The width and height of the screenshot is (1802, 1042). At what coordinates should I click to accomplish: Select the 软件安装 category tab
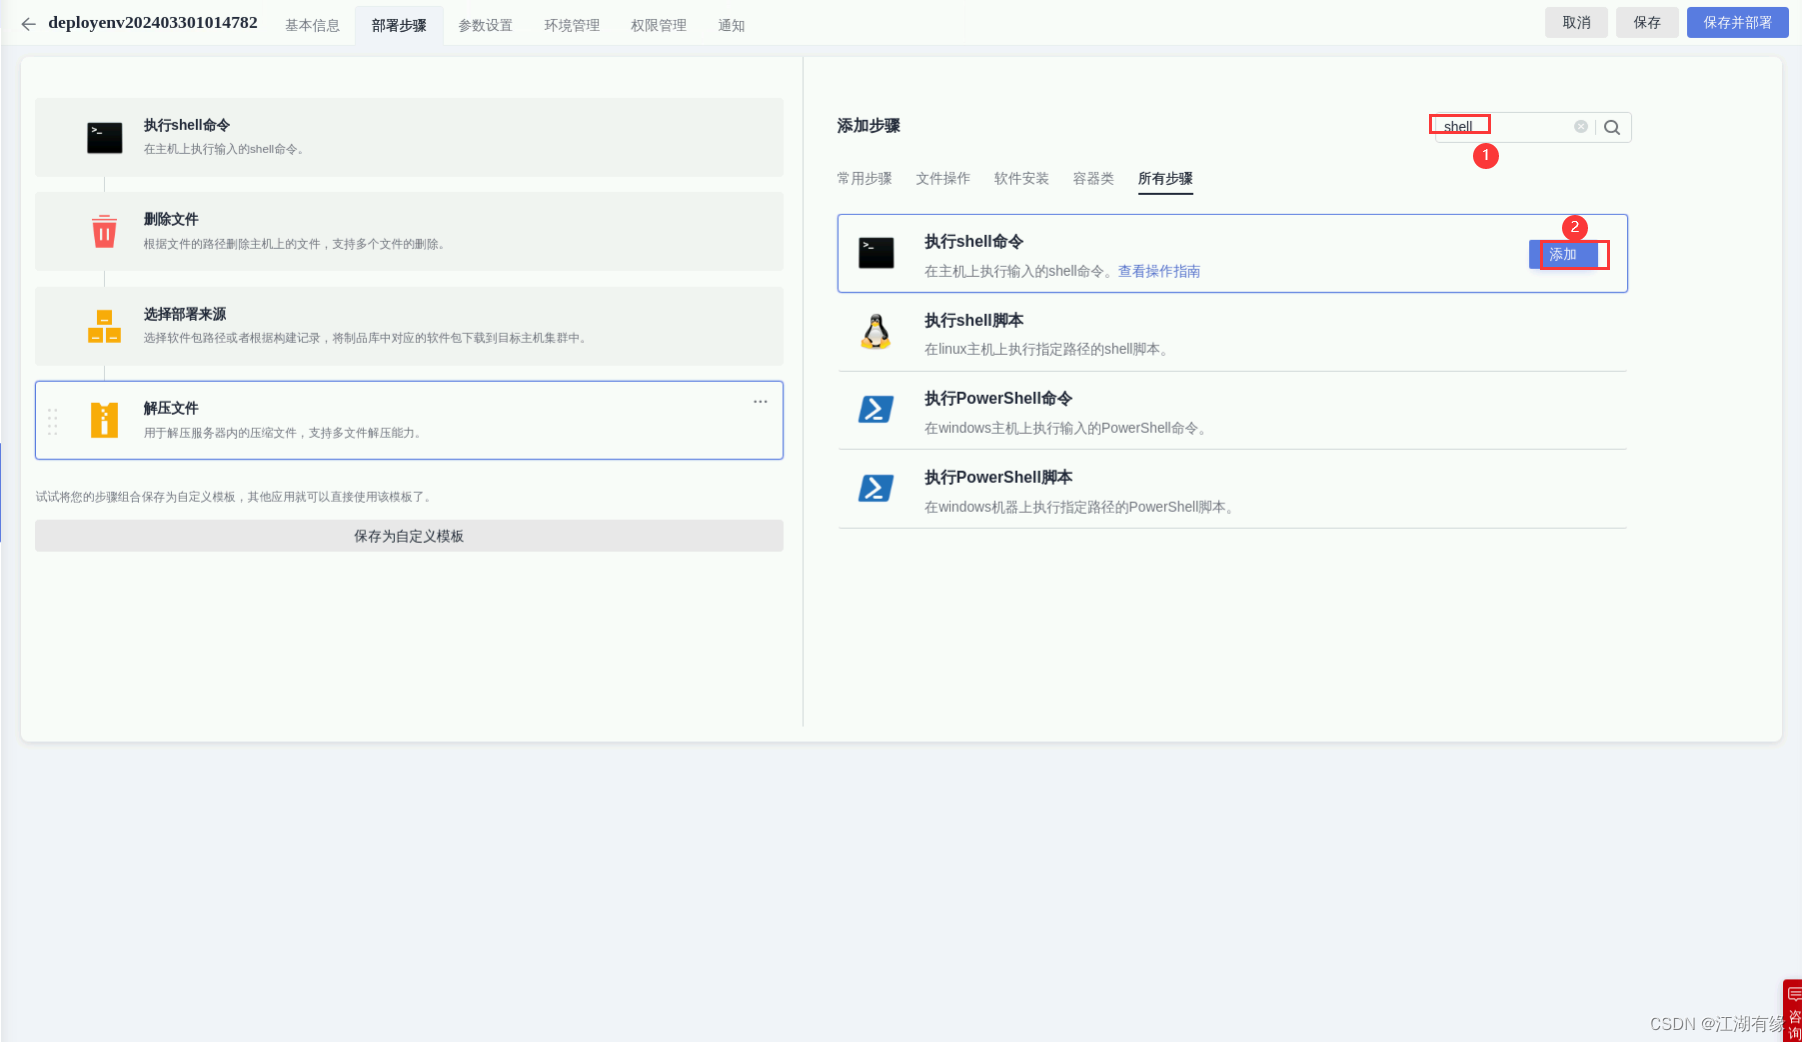[x=1021, y=178]
